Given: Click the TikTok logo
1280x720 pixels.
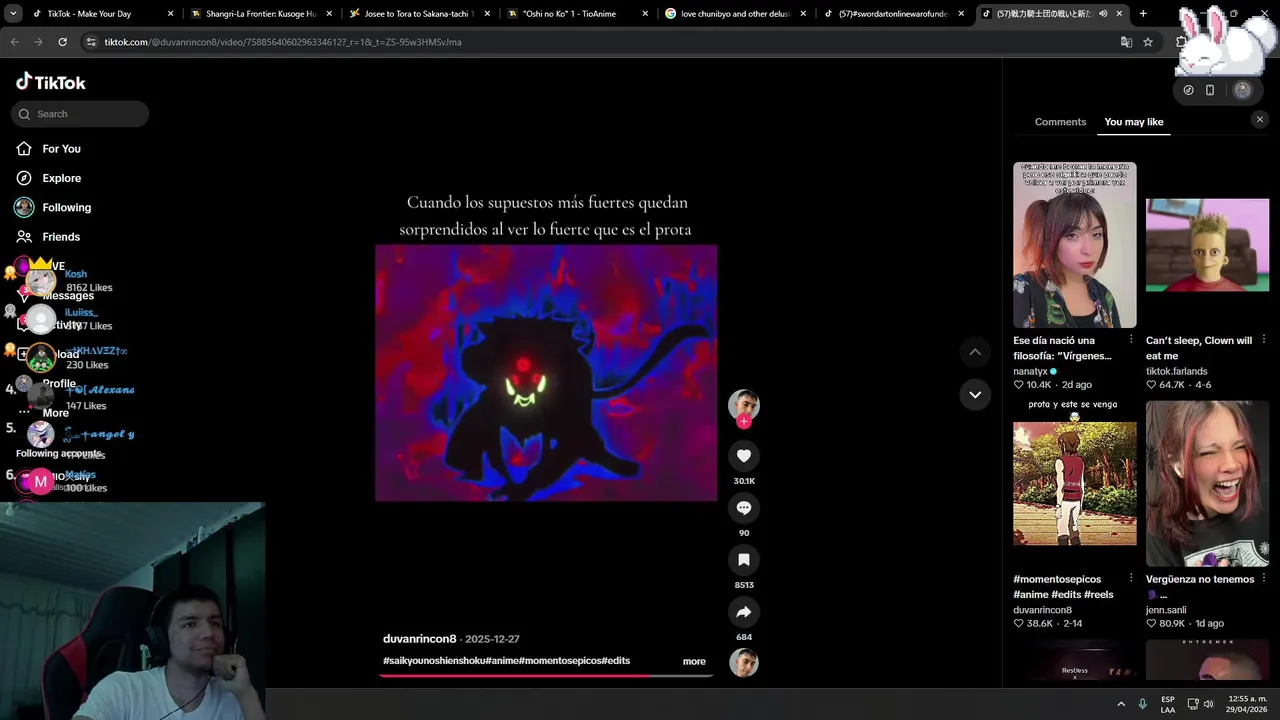Looking at the screenshot, I should pos(51,82).
